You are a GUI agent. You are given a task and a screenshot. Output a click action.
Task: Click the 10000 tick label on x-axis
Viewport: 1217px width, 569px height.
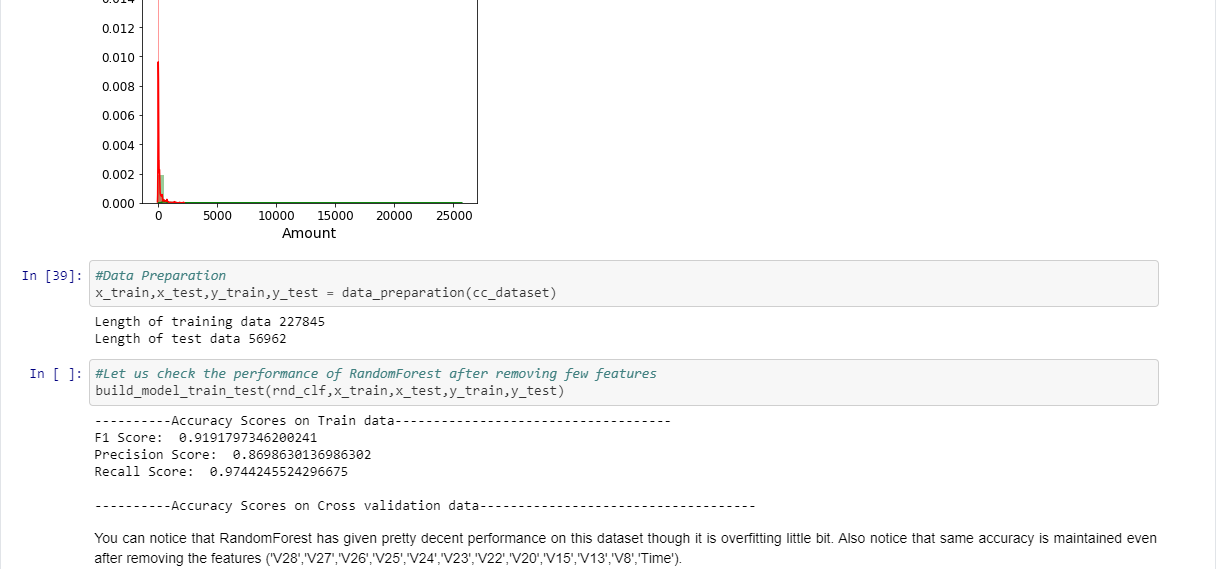(276, 216)
